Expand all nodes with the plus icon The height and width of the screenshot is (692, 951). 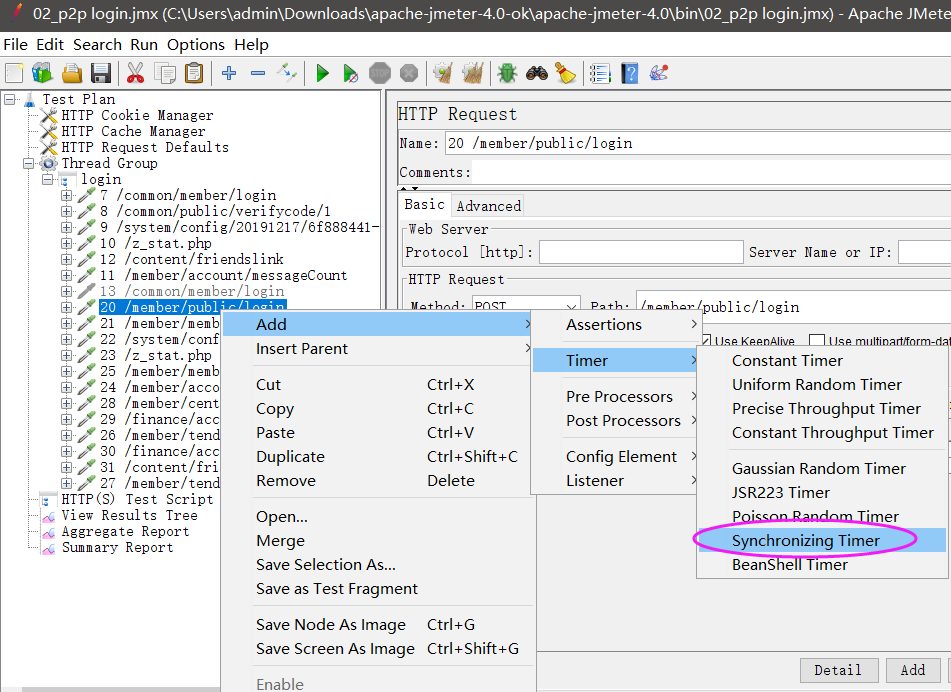[x=229, y=73]
